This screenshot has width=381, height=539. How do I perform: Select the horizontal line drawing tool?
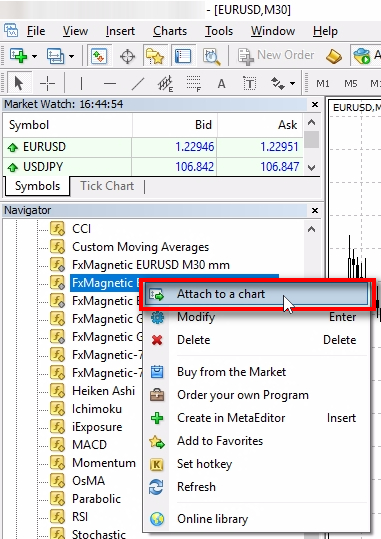tap(110, 83)
